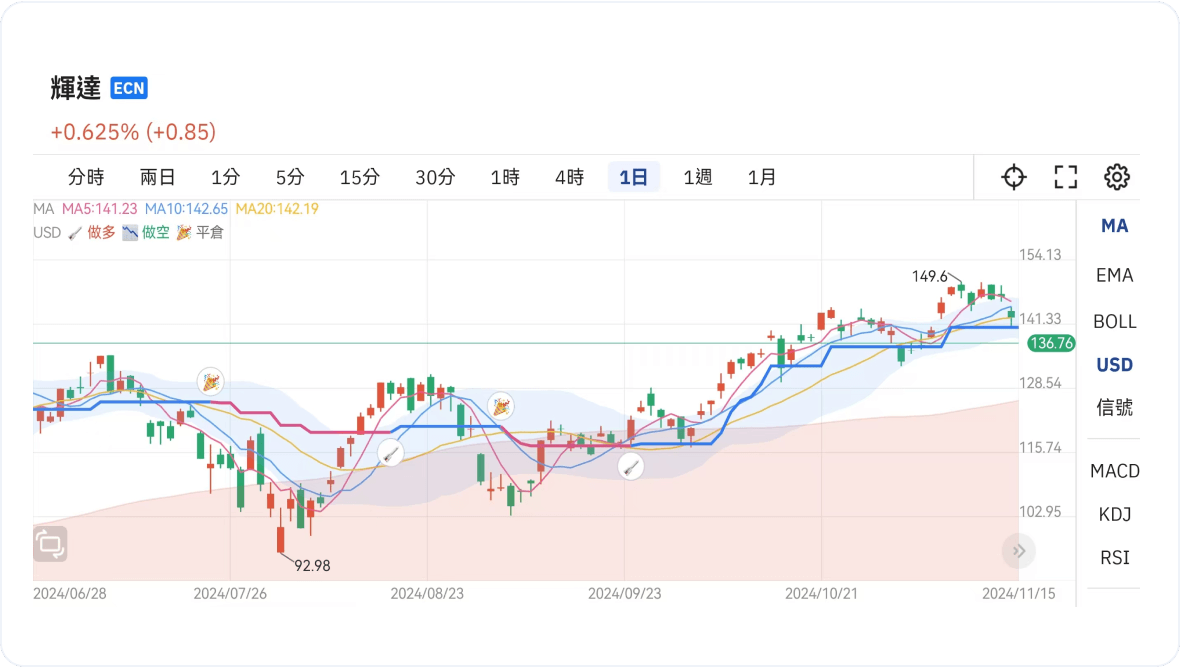Select the USD currency option
Viewport: 1180px width, 667px height.
1114,365
